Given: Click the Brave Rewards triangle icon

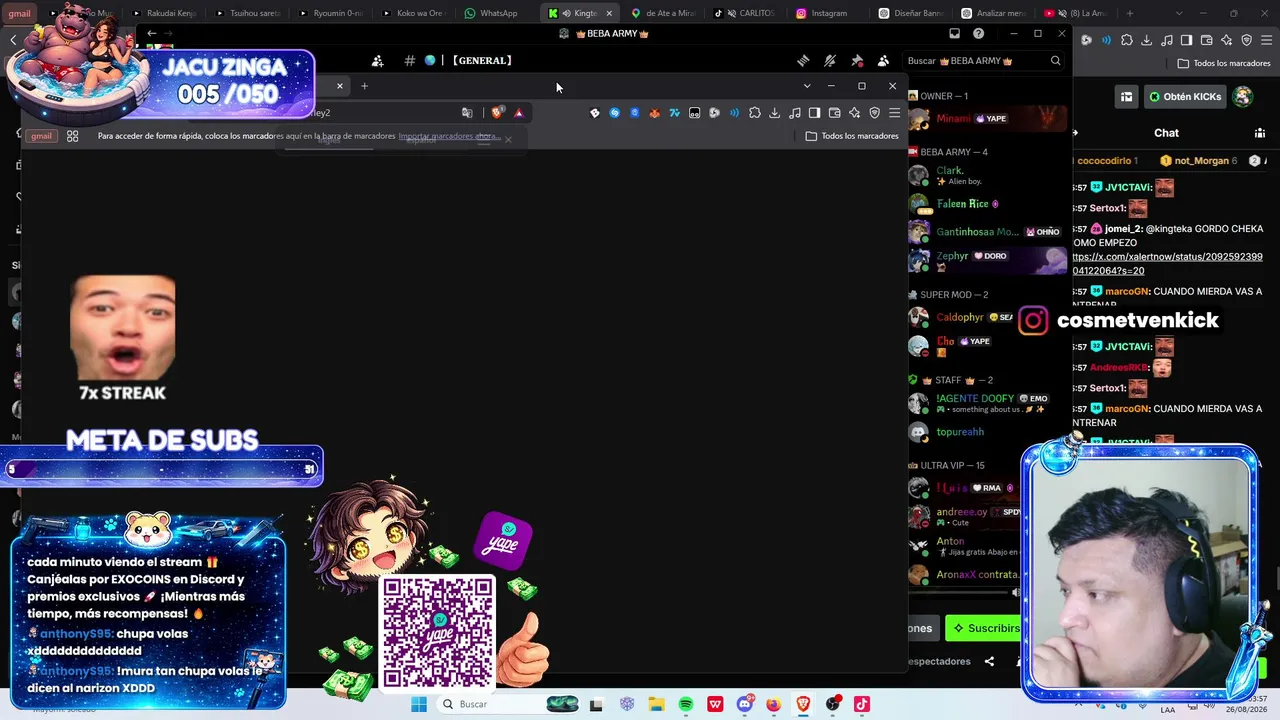Looking at the screenshot, I should point(518,113).
